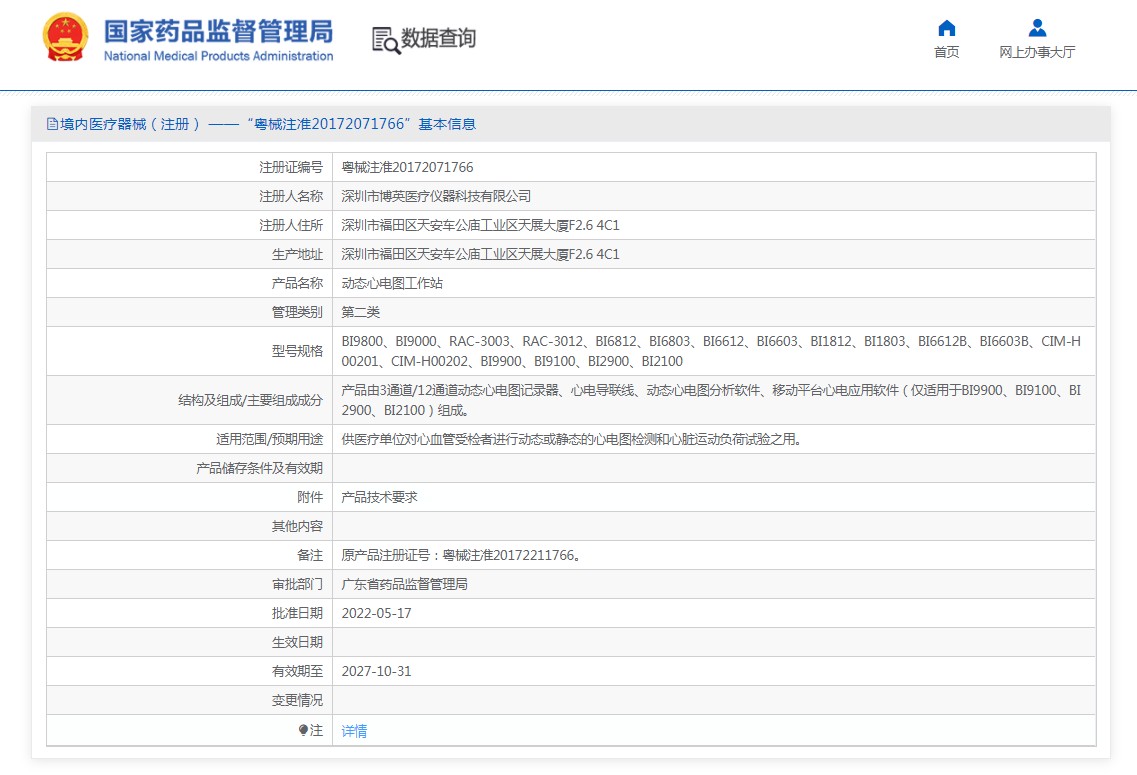Click the 生产地址 address value
Viewport: 1137px width, 775px height.
click(480, 254)
